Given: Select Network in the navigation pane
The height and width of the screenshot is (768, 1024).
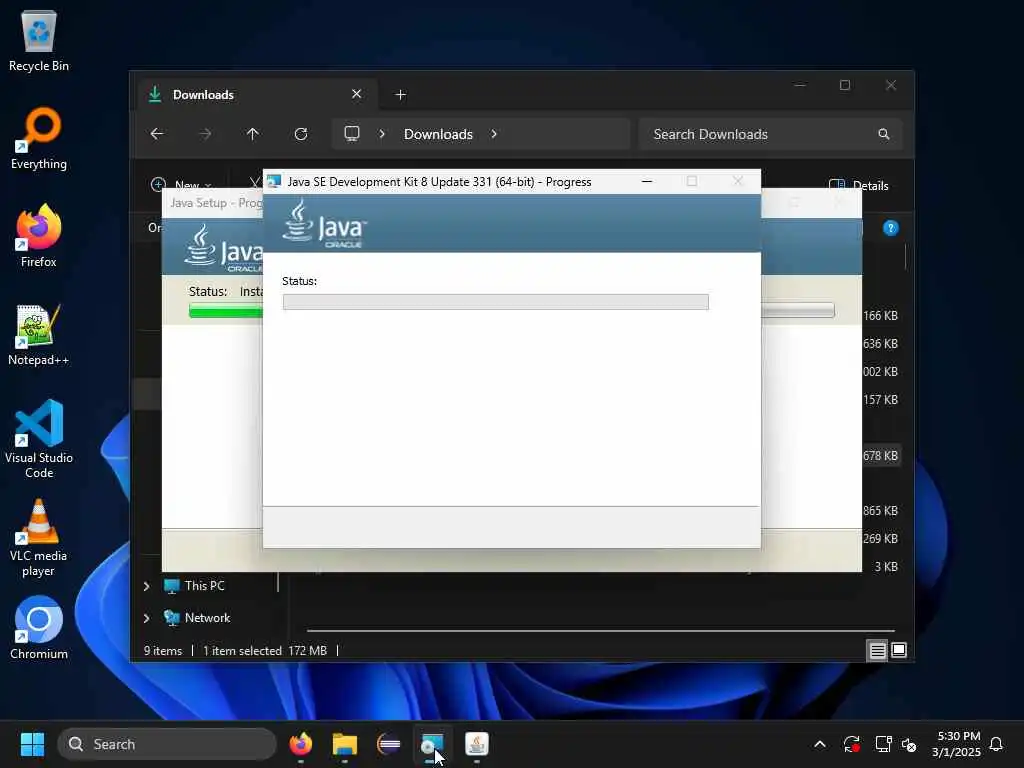Looking at the screenshot, I should point(197,618).
